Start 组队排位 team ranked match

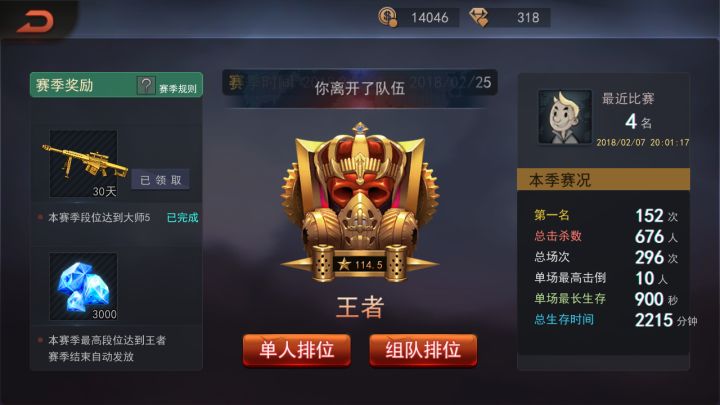tap(423, 350)
